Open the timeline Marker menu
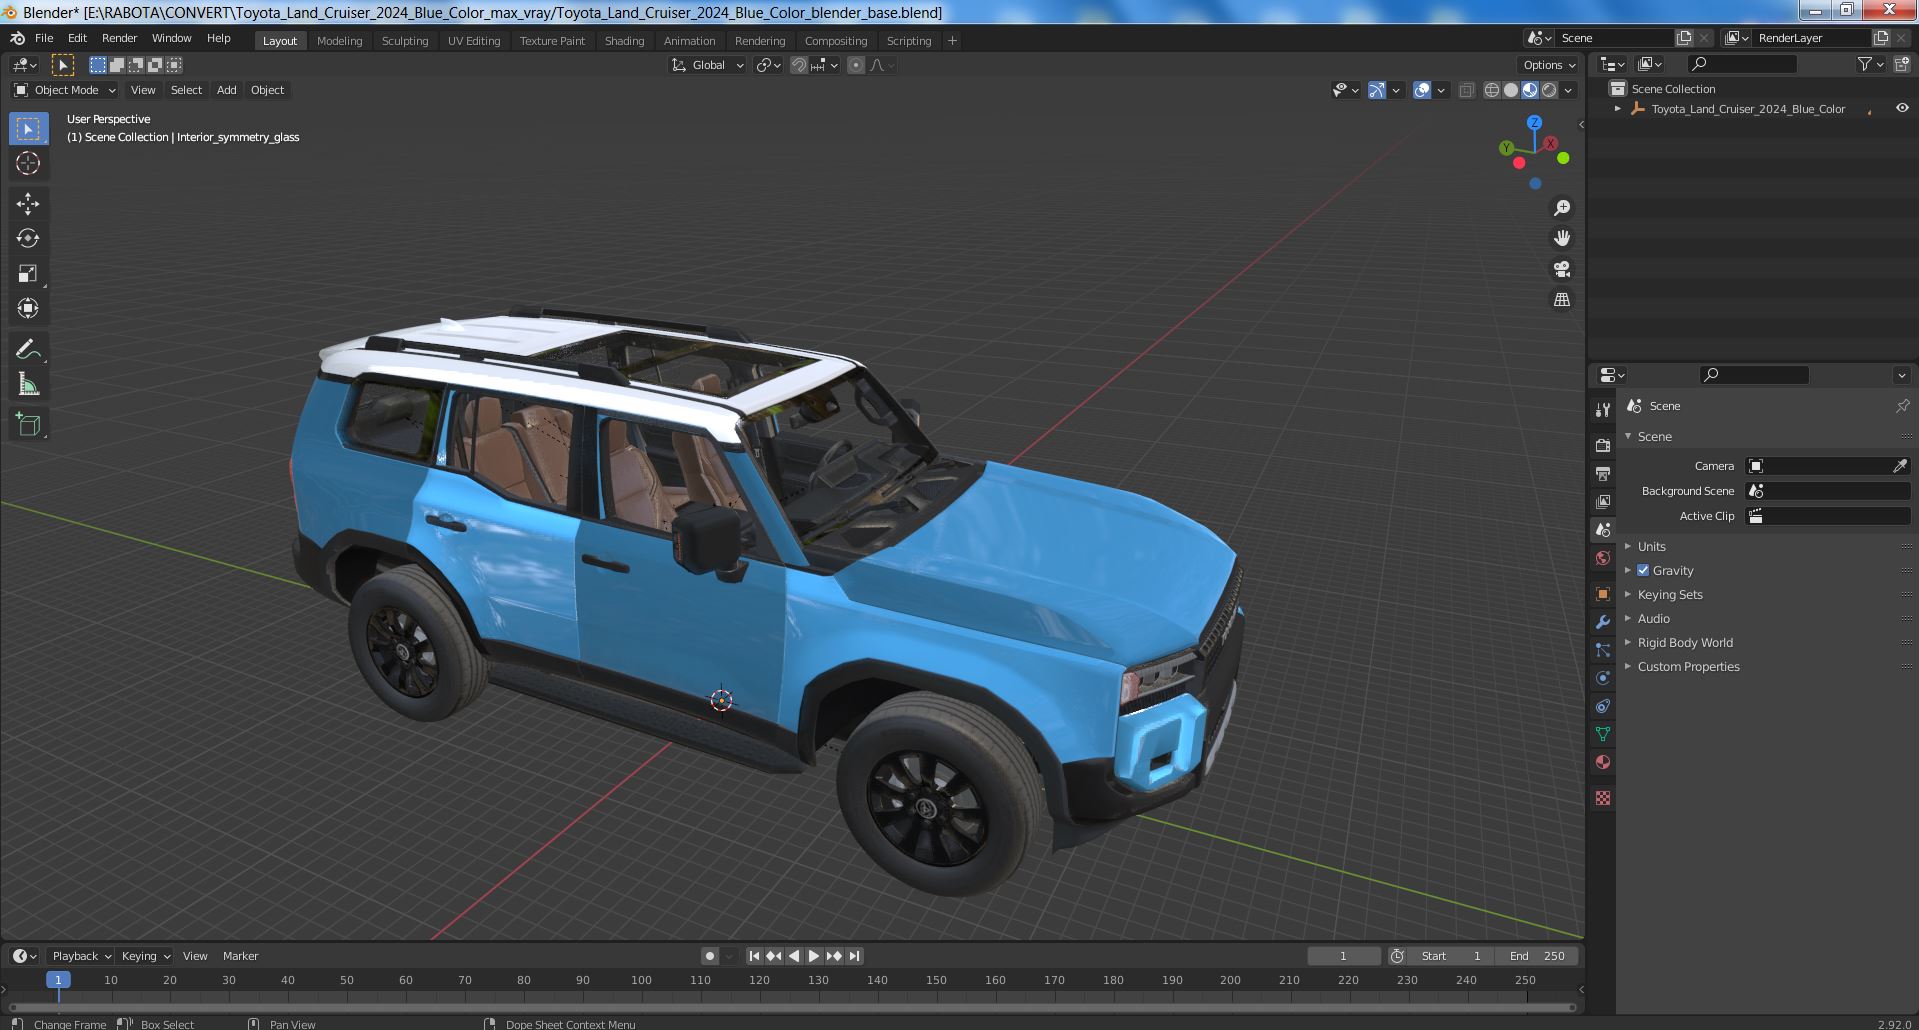1919x1030 pixels. 240,956
